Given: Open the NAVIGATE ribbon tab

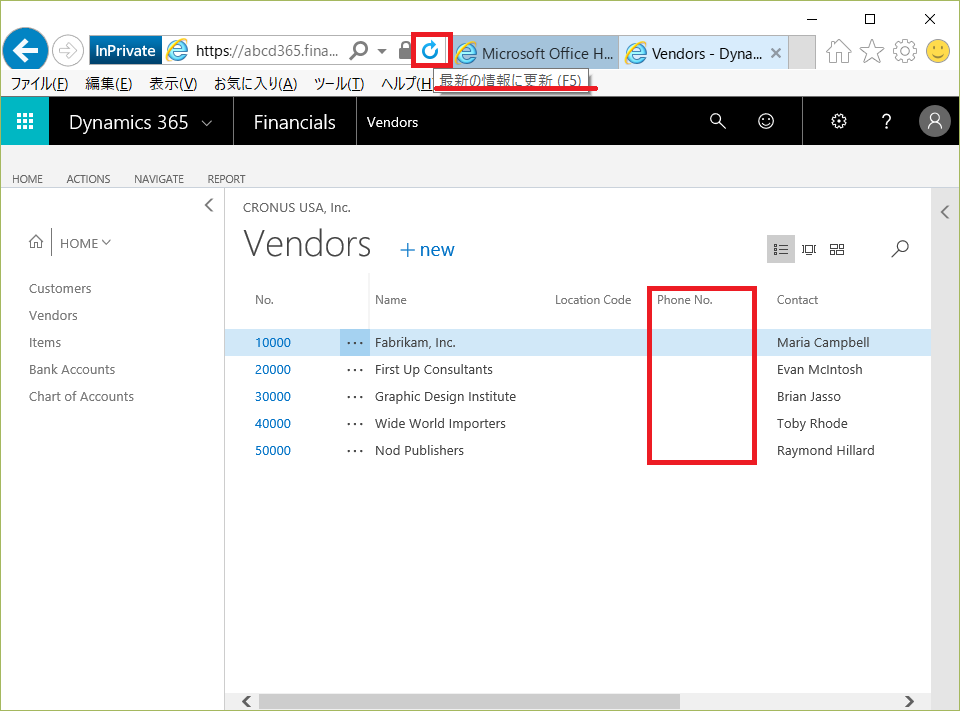Looking at the screenshot, I should click(x=159, y=179).
